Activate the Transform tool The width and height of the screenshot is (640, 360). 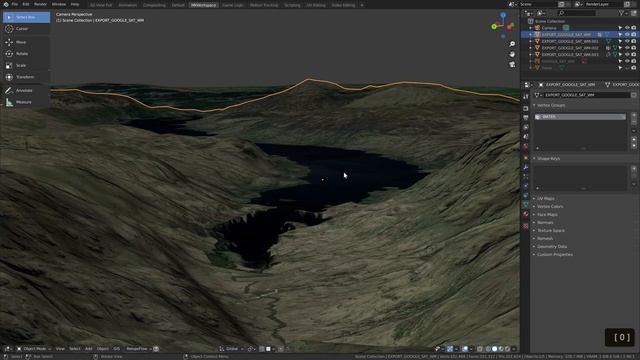point(26,77)
